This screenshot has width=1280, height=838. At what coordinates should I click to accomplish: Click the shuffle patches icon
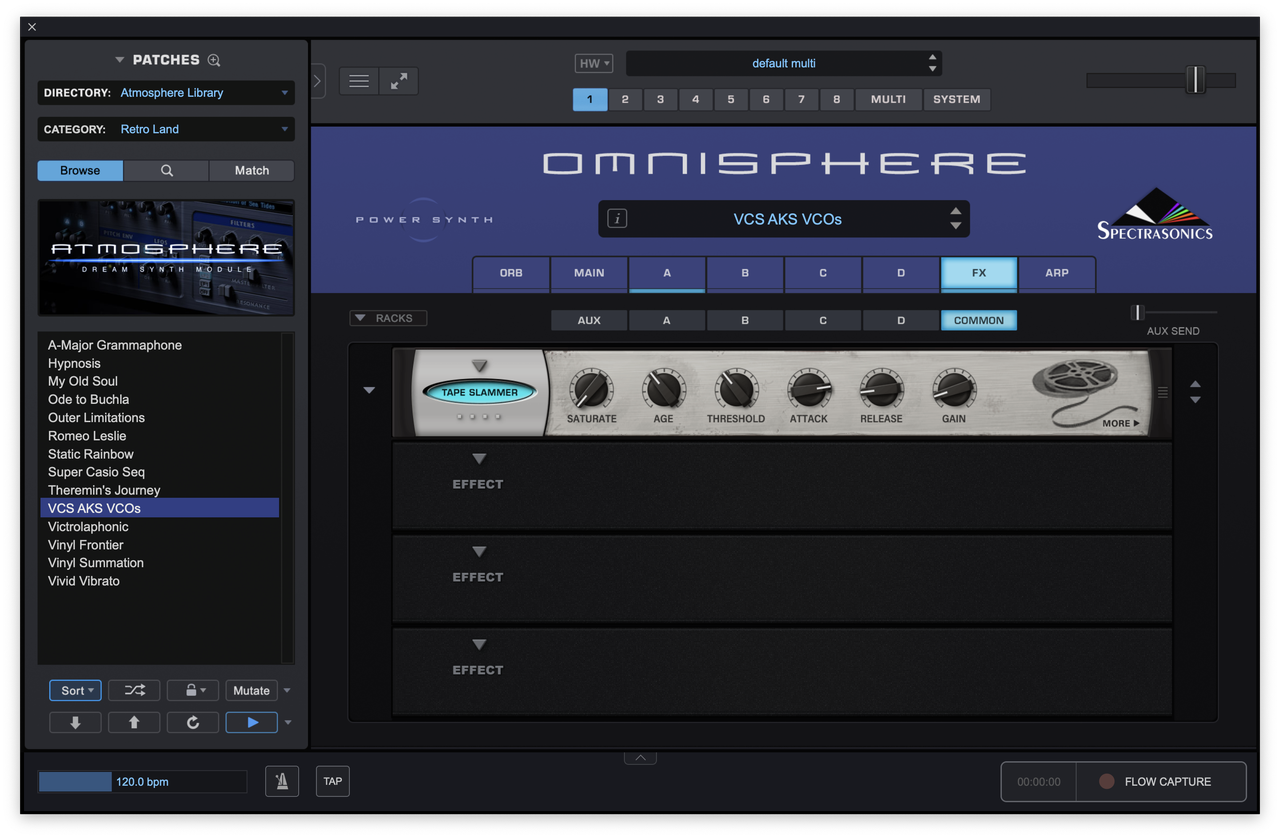point(134,690)
